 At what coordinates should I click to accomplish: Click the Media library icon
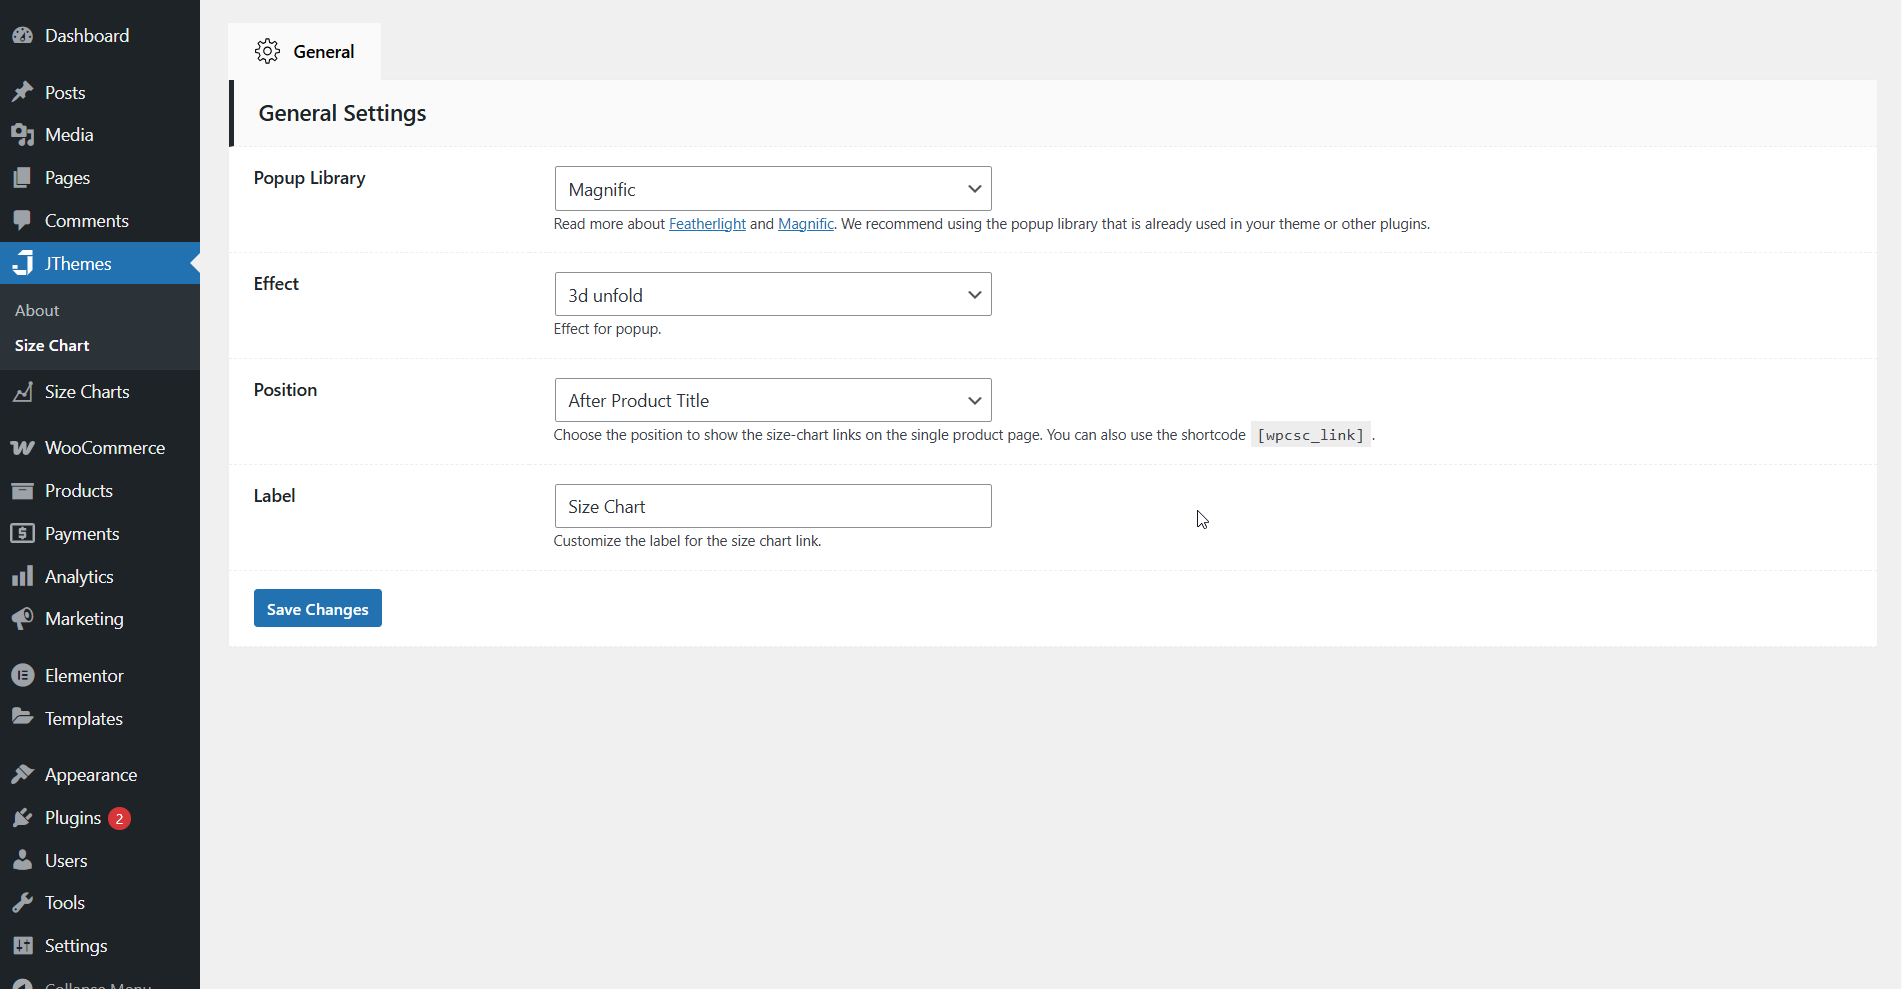(22, 135)
